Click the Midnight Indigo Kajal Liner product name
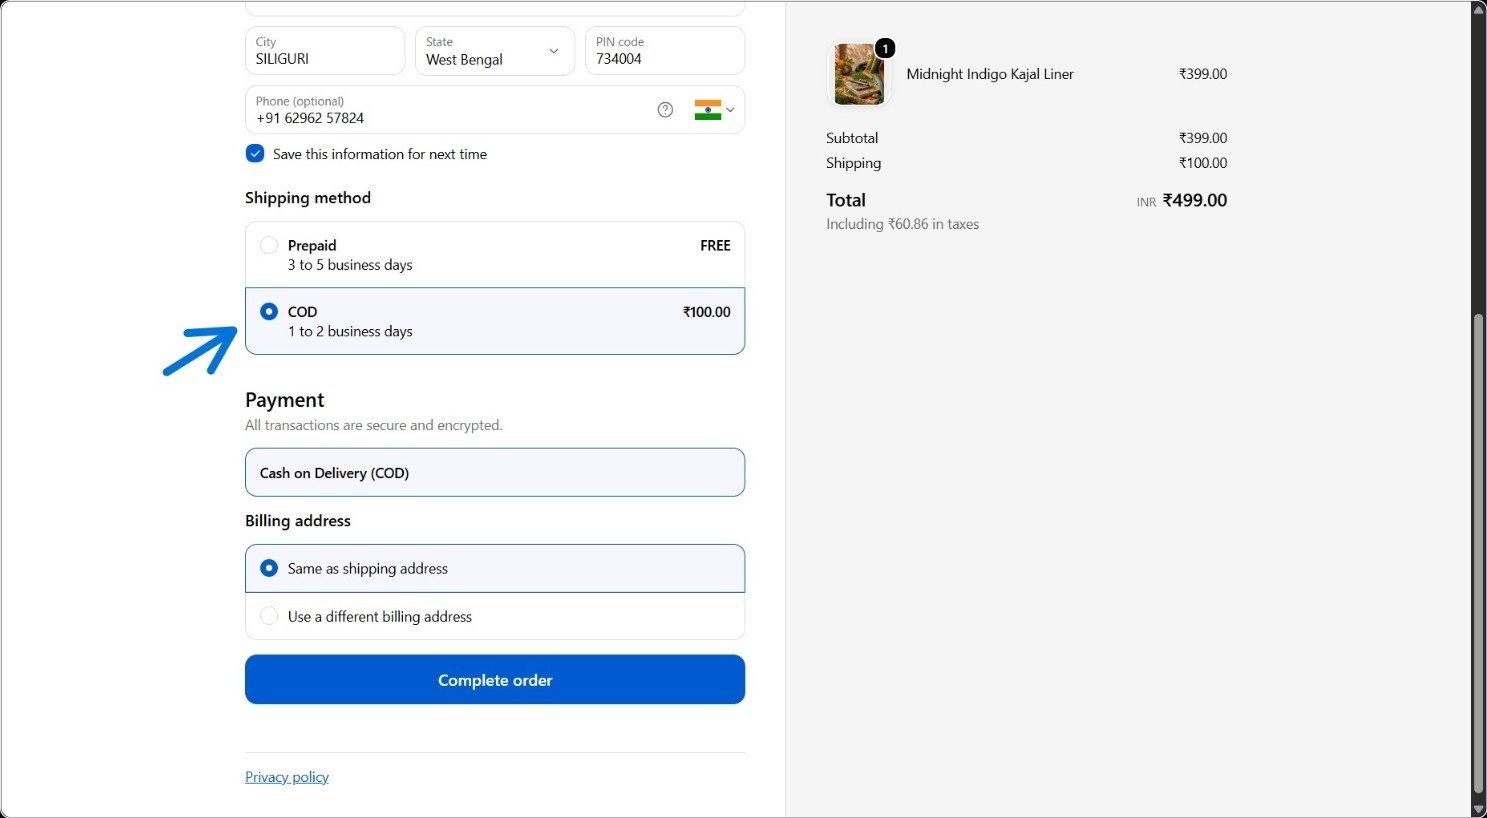1487x818 pixels. (x=990, y=74)
